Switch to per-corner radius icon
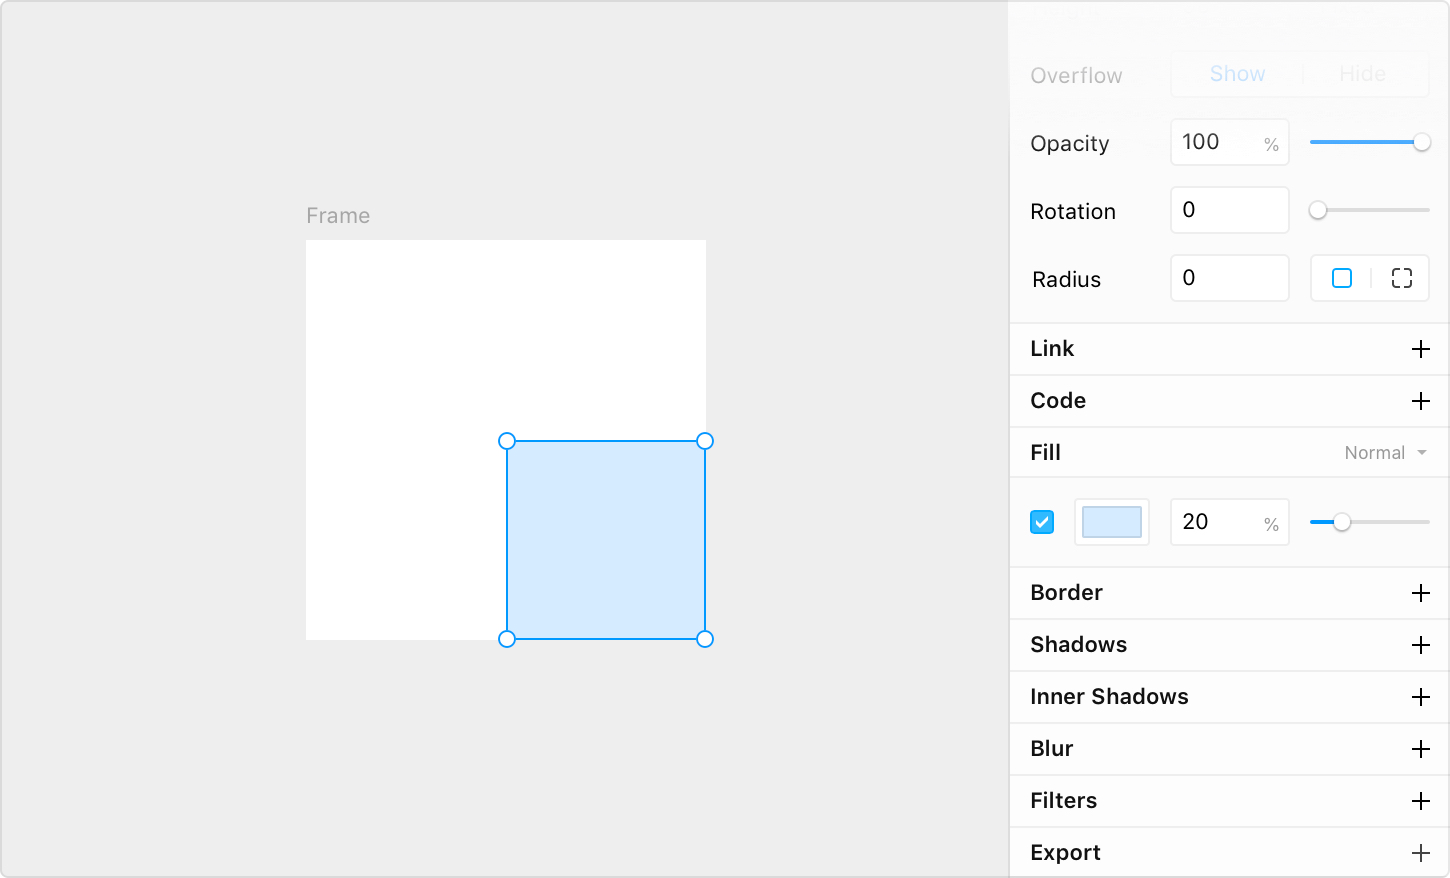The image size is (1450, 878). 1401,278
